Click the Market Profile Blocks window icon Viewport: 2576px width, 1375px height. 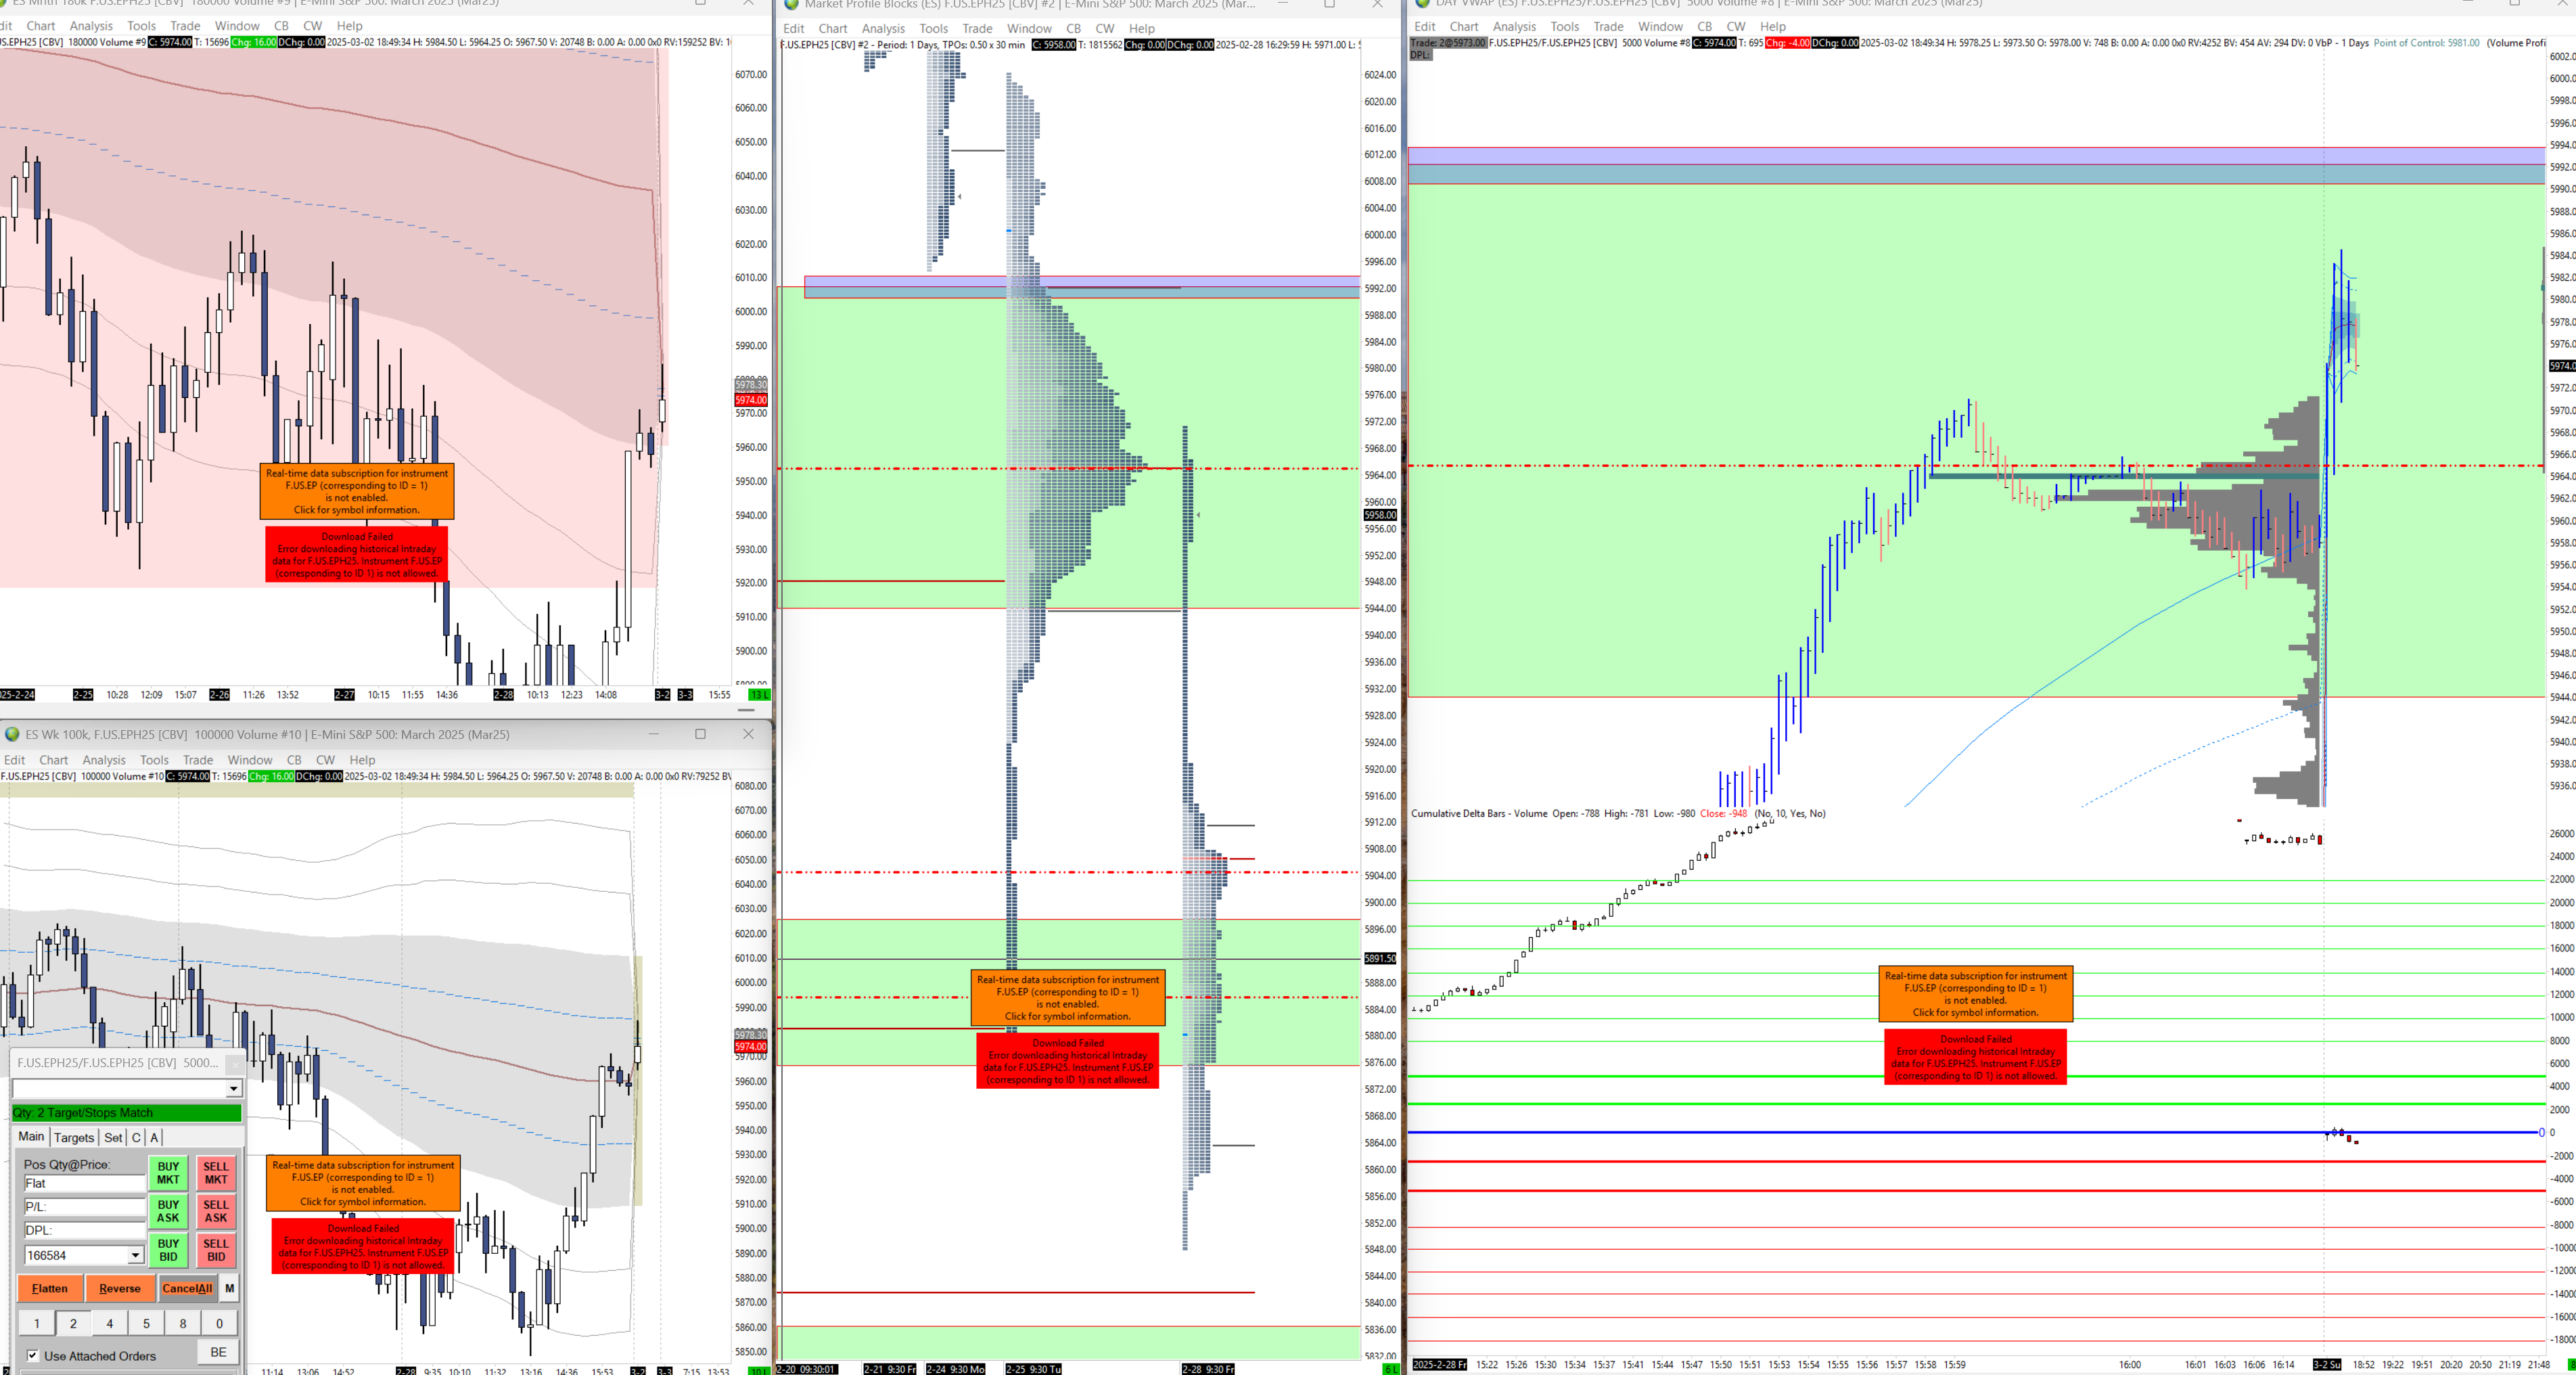pos(791,4)
